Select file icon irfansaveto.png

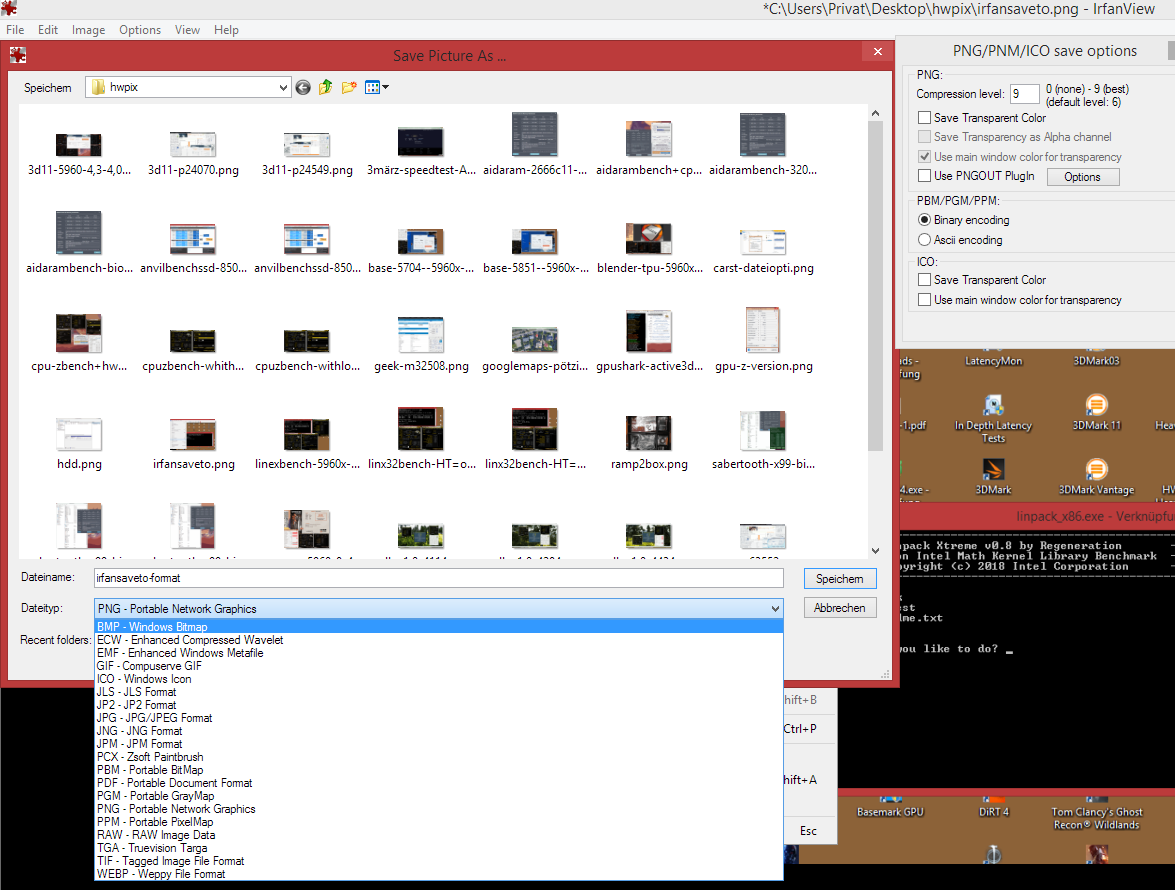pos(193,435)
